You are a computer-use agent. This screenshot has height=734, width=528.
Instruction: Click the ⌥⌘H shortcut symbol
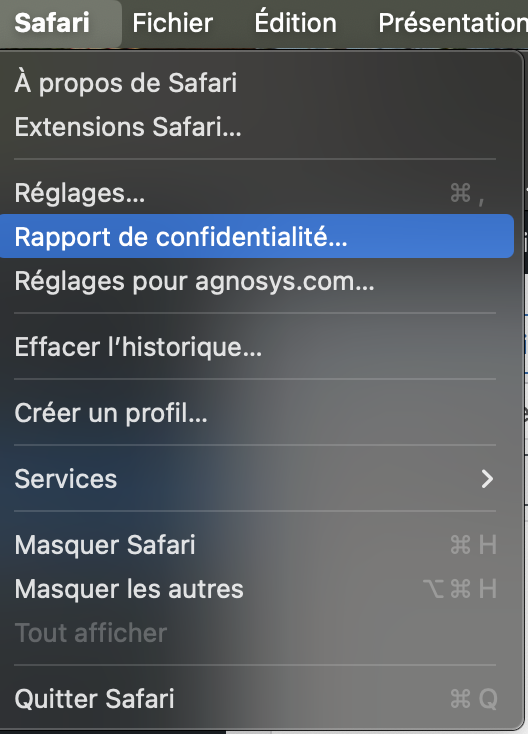pyautogui.click(x=460, y=588)
